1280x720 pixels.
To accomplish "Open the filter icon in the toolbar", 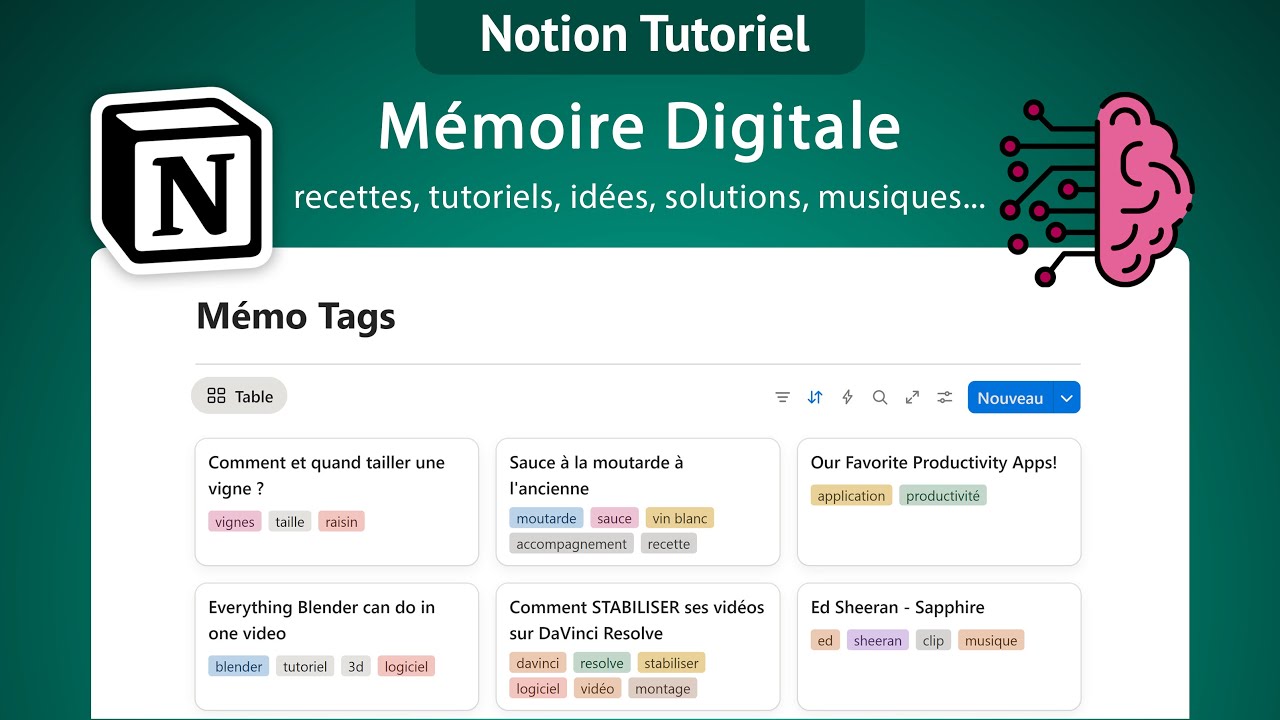I will (782, 397).
